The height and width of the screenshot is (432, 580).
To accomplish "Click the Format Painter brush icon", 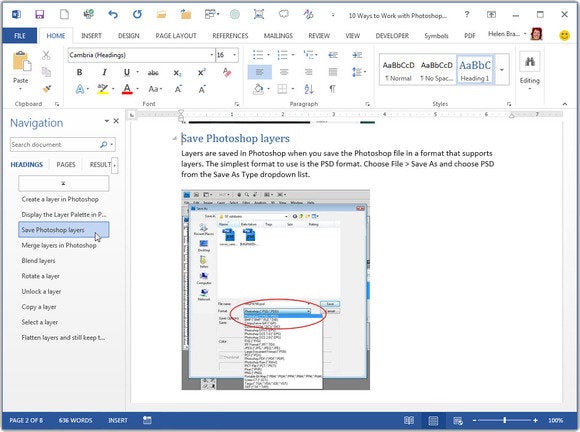I will 46,88.
